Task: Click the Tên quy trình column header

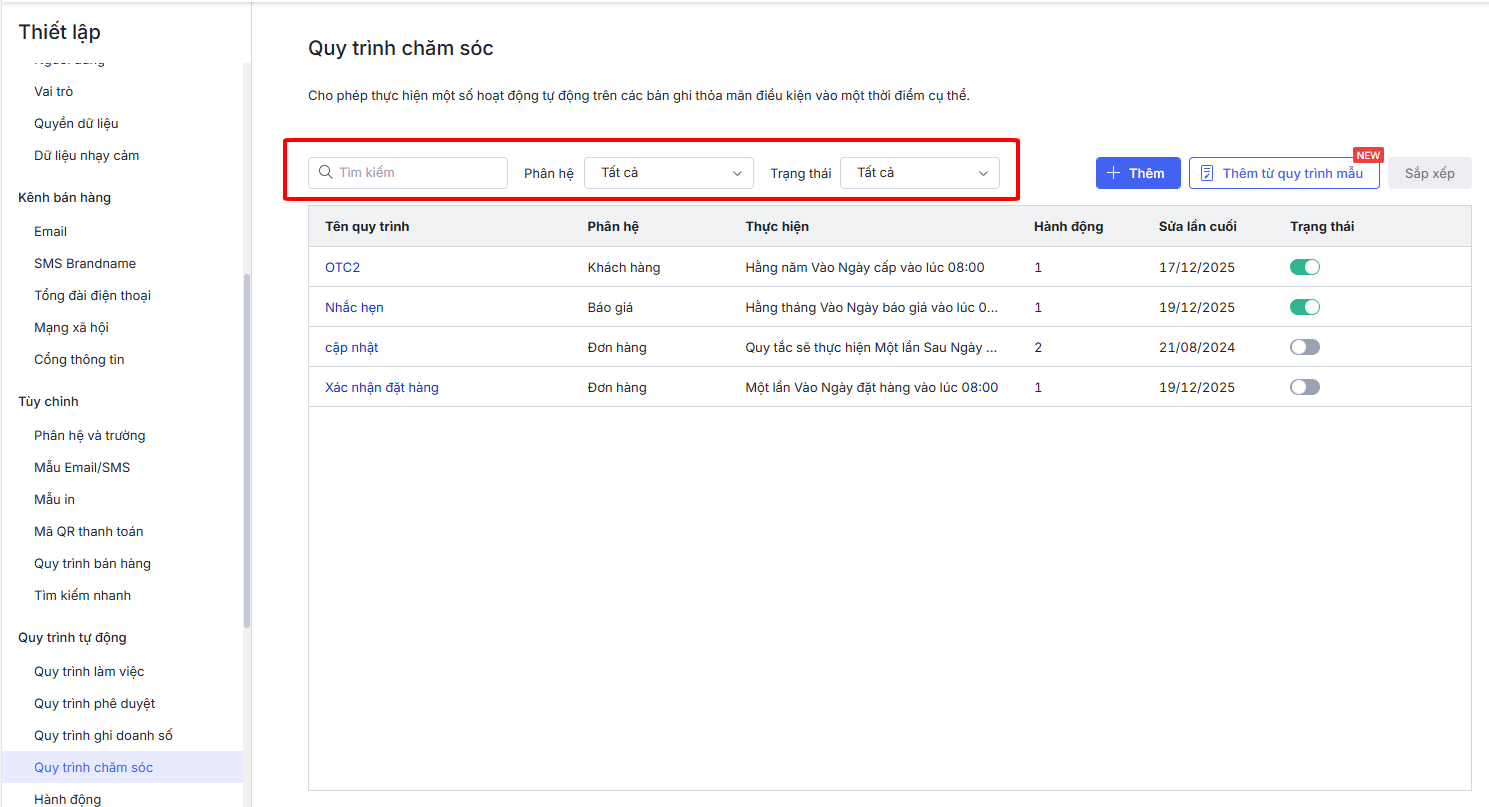Action: (367, 226)
